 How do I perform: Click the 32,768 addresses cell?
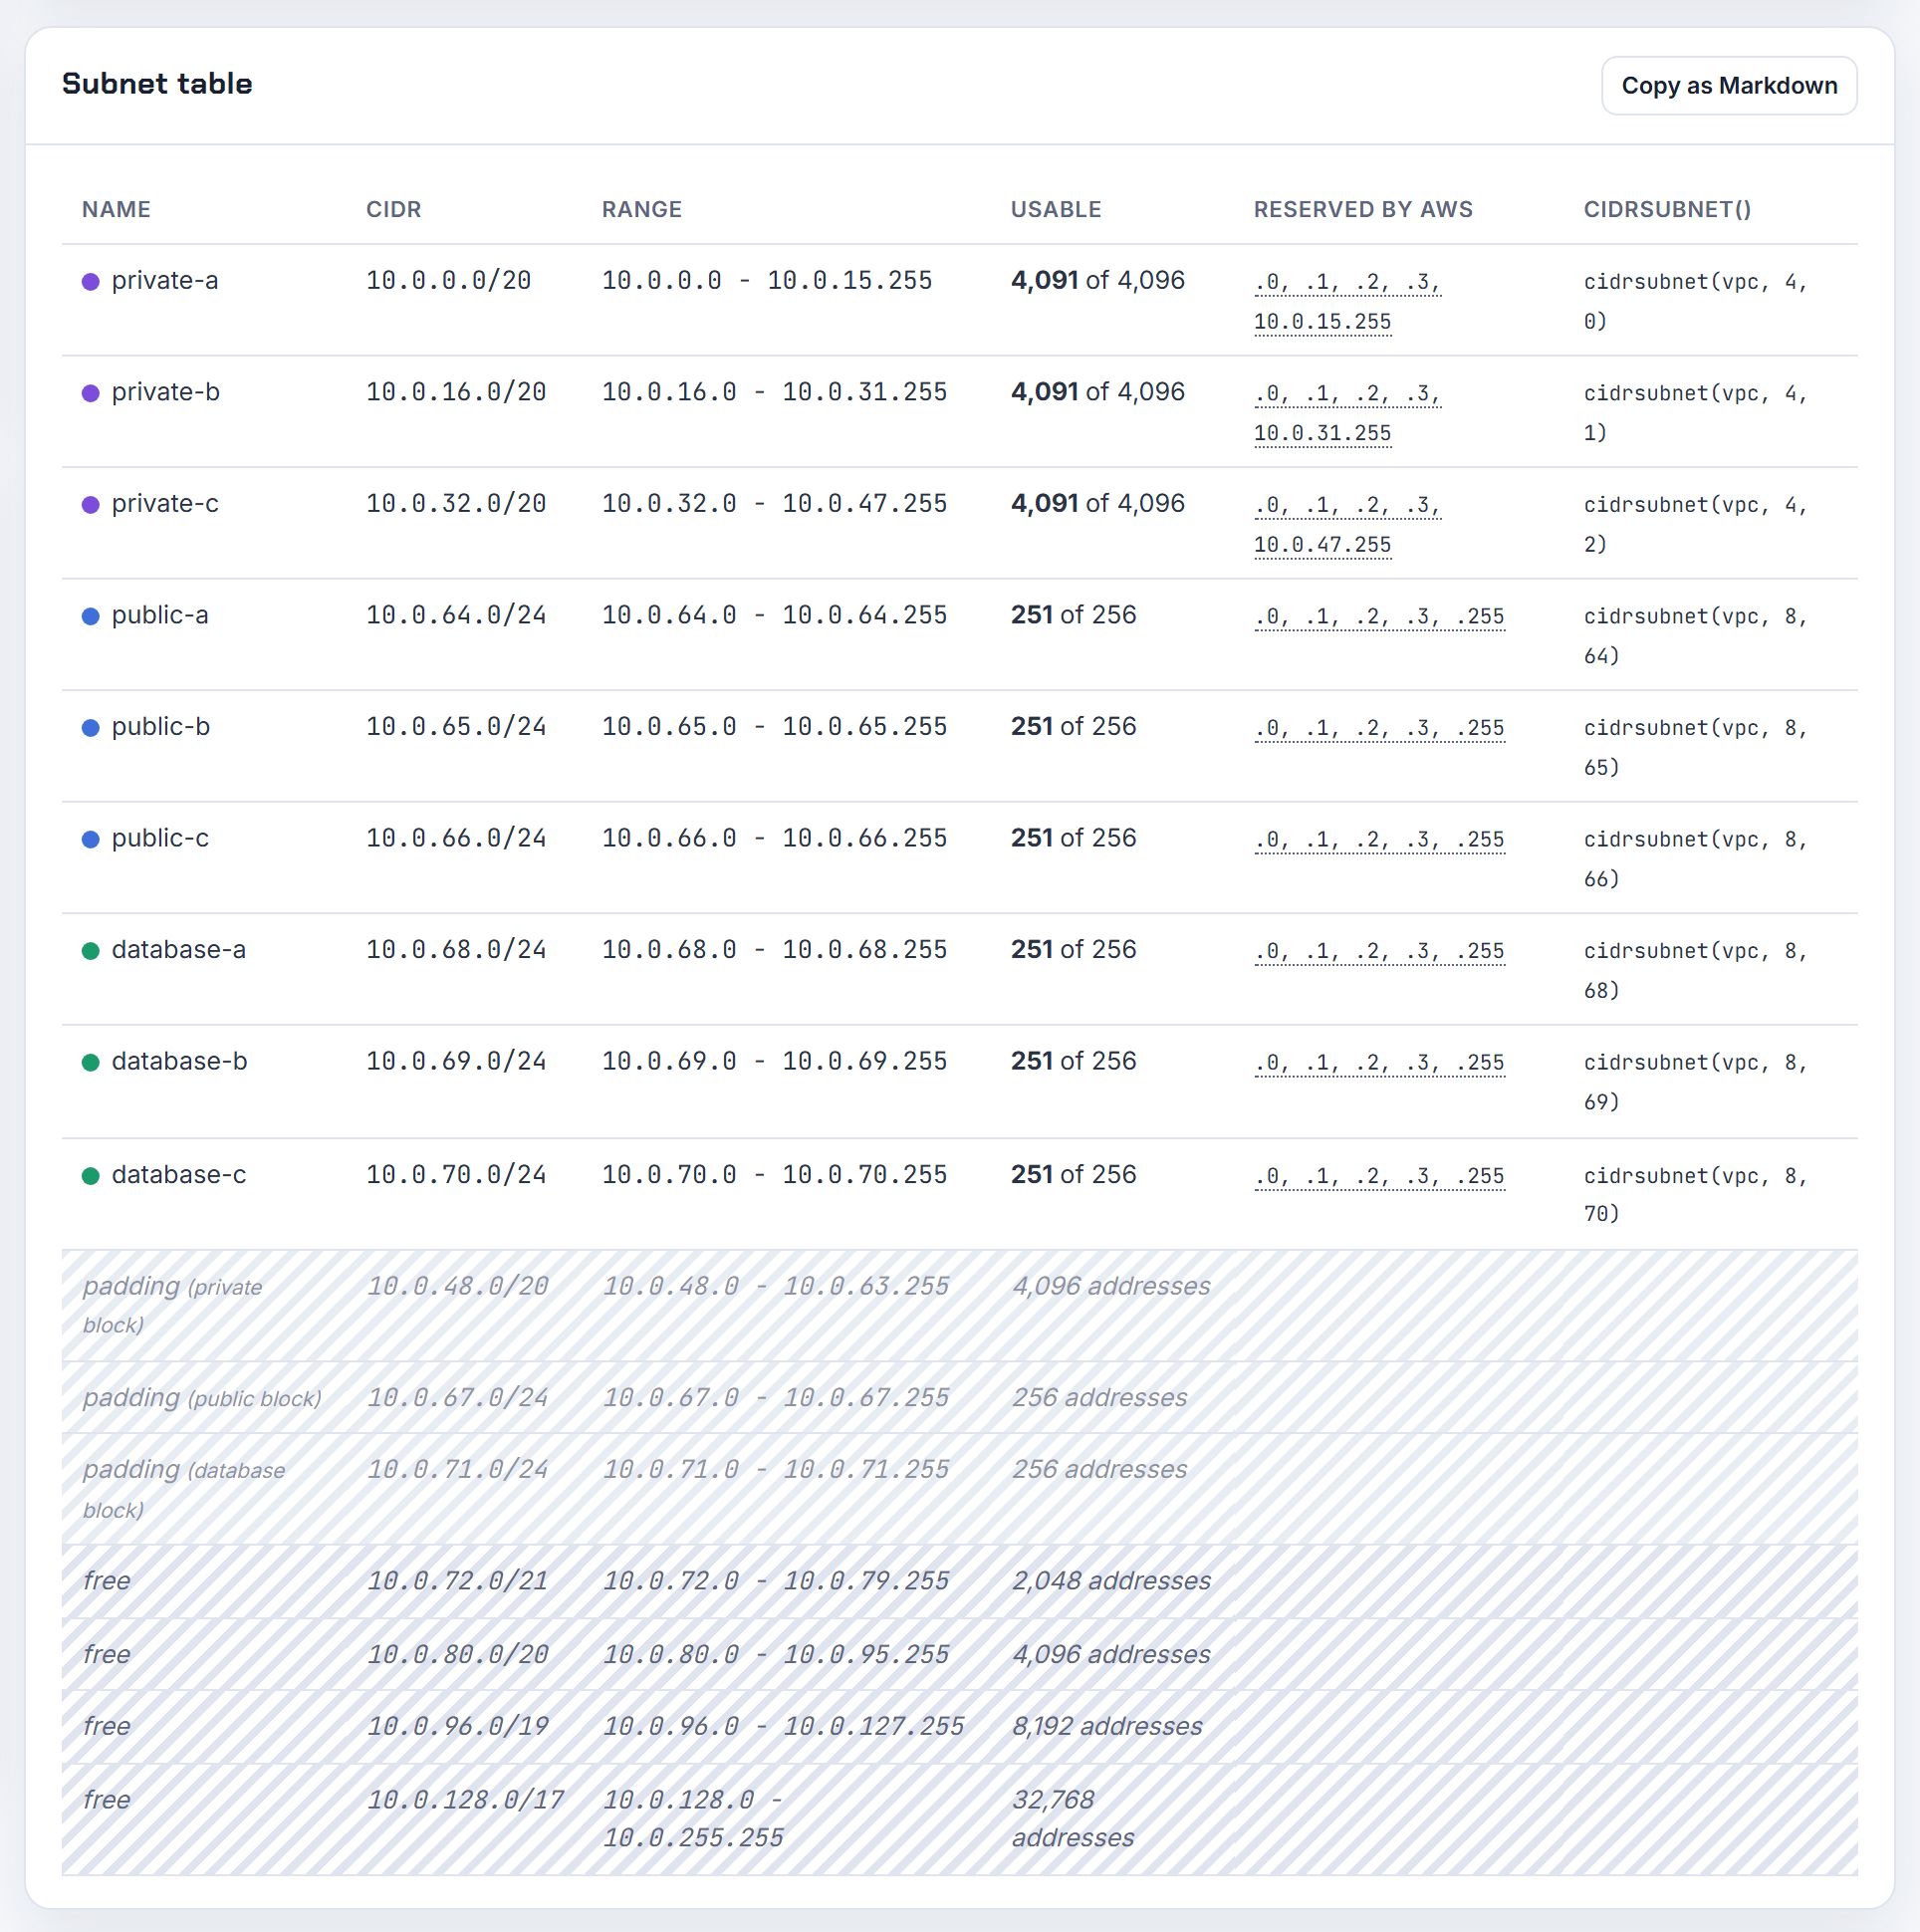[1073, 1820]
